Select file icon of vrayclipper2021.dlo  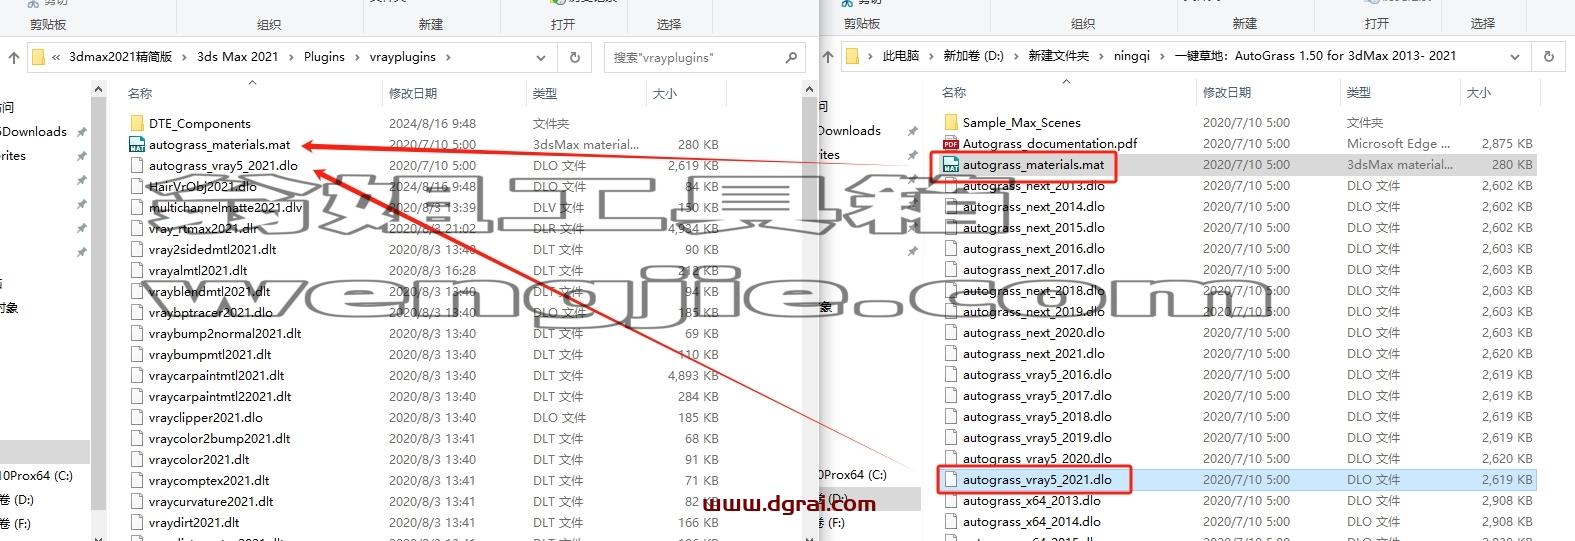point(138,417)
